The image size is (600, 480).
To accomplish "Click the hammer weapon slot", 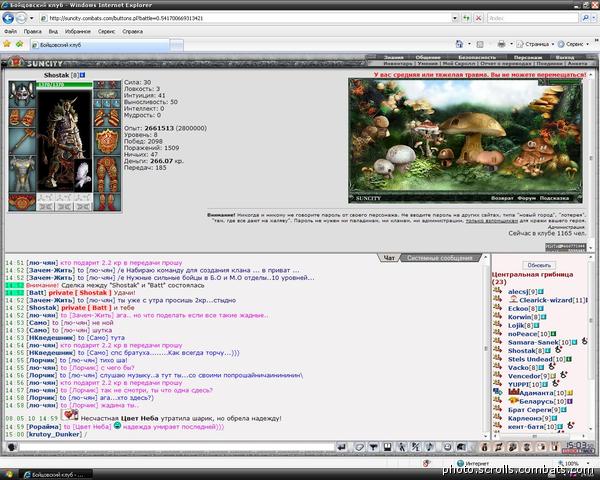I will tap(22, 141).
